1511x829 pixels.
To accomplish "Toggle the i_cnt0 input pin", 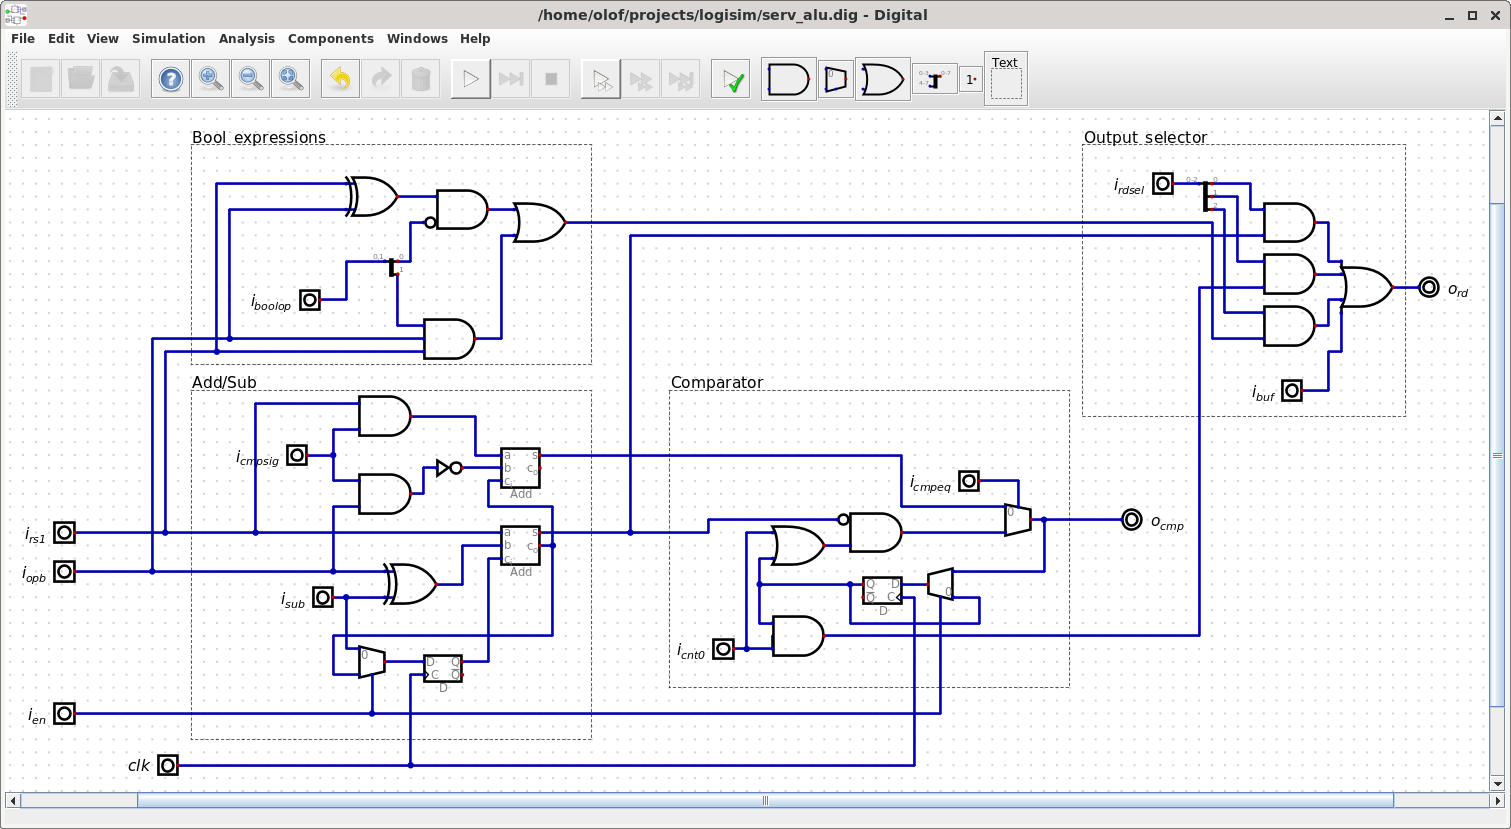I will coord(724,649).
